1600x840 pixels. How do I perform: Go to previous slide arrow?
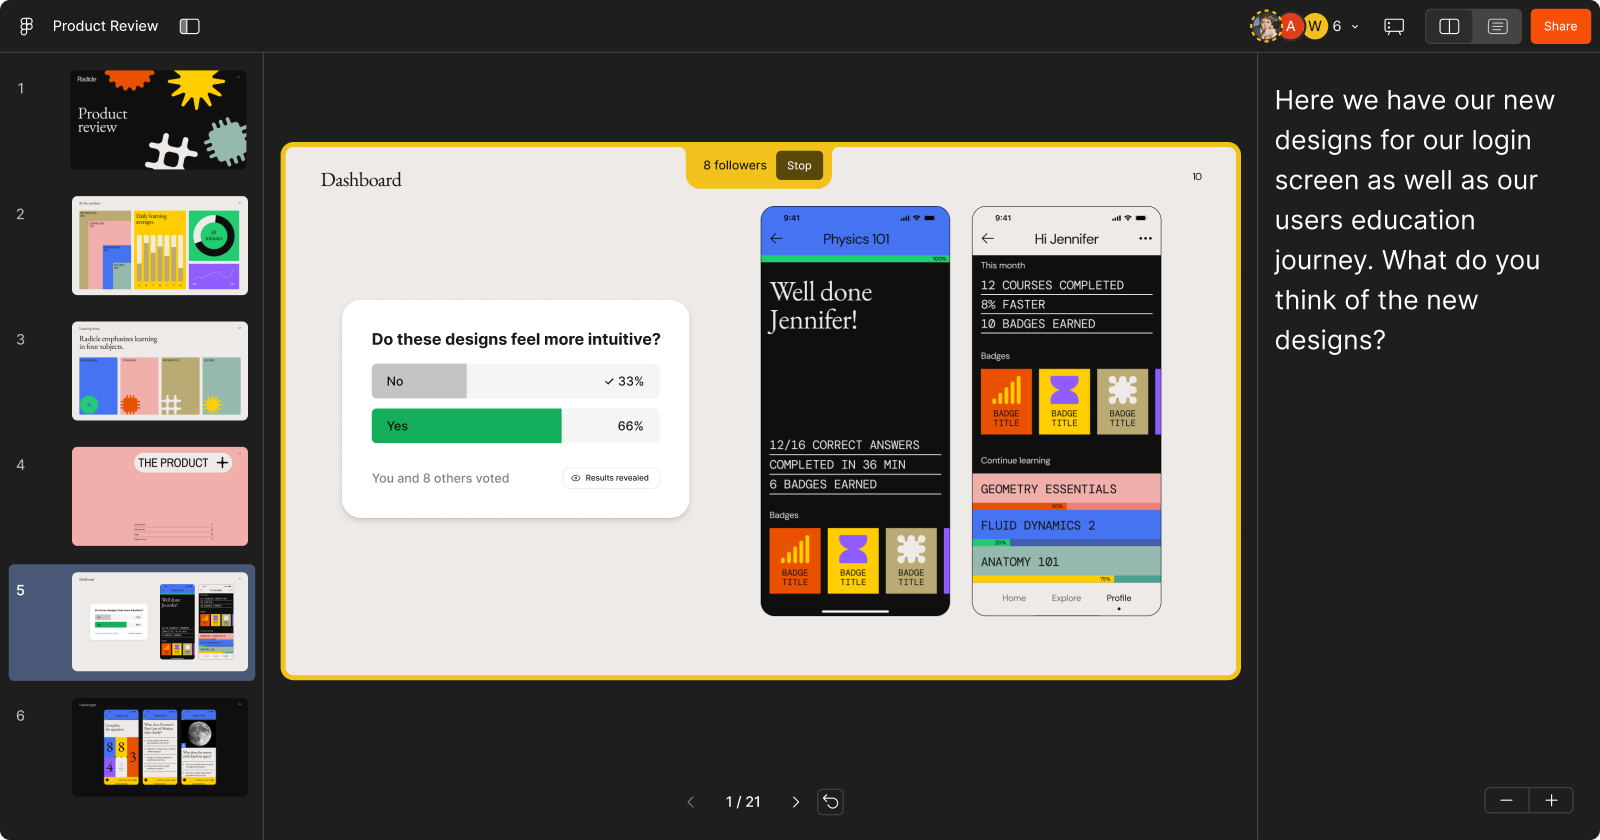coord(690,802)
